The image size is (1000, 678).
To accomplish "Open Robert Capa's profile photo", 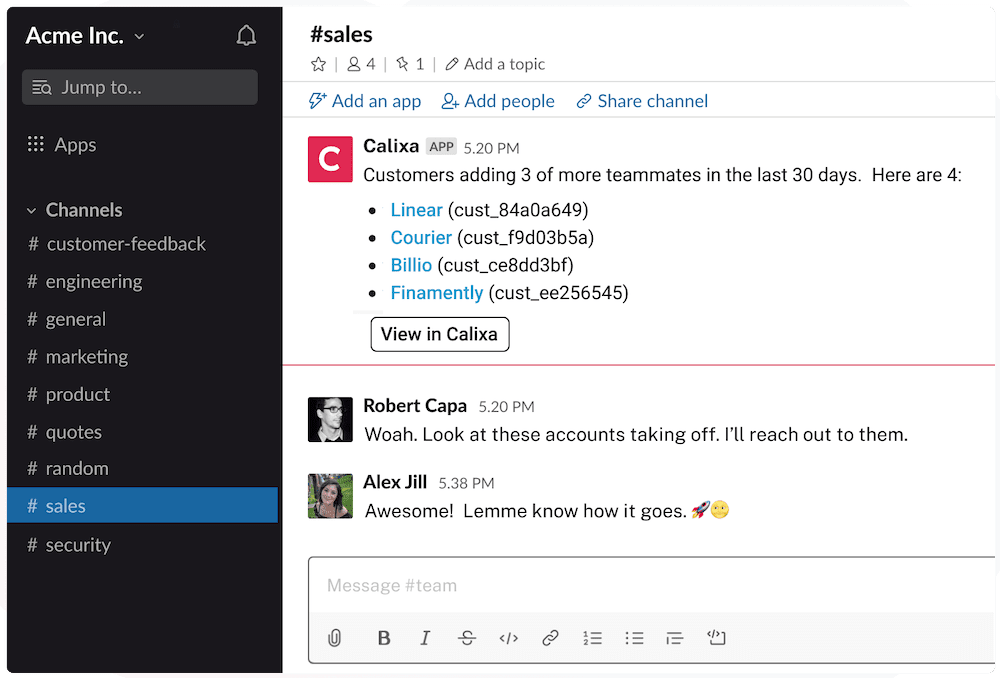I will [x=330, y=420].
